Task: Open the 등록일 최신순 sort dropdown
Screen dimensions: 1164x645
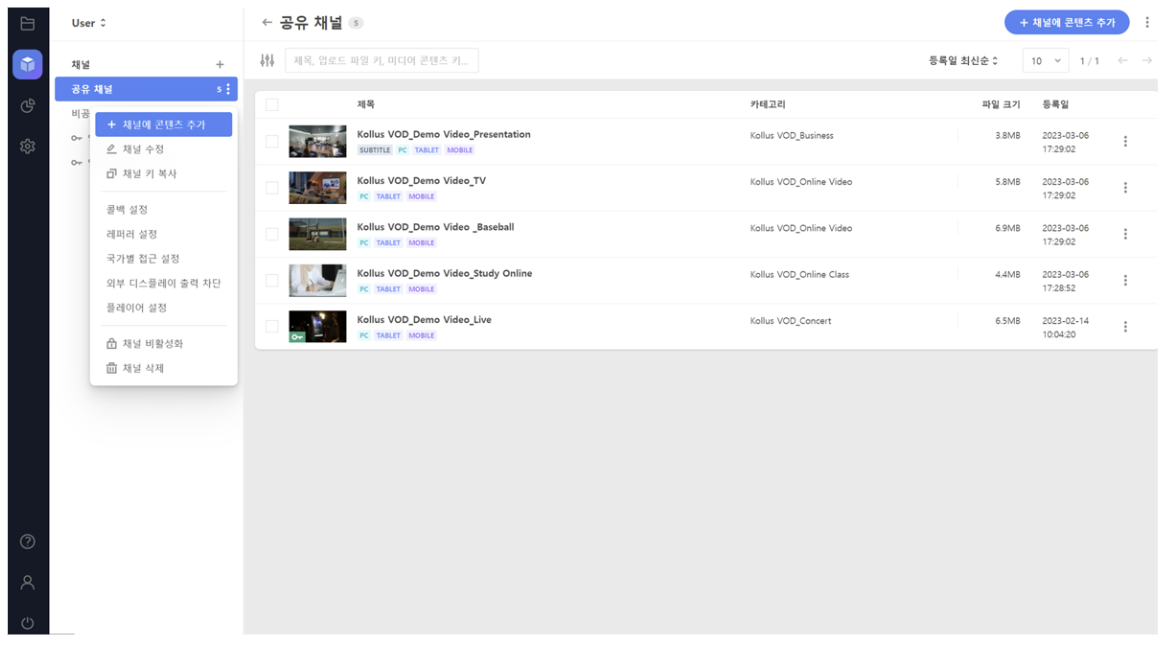Action: pos(963,61)
